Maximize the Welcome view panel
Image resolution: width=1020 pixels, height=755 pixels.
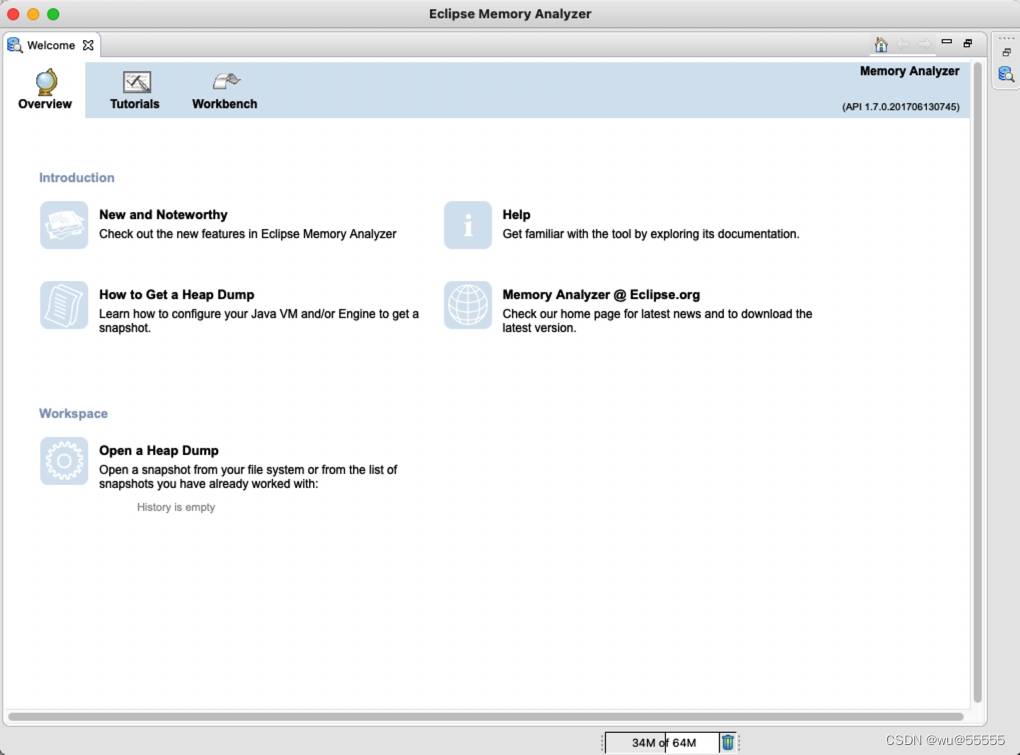[968, 43]
